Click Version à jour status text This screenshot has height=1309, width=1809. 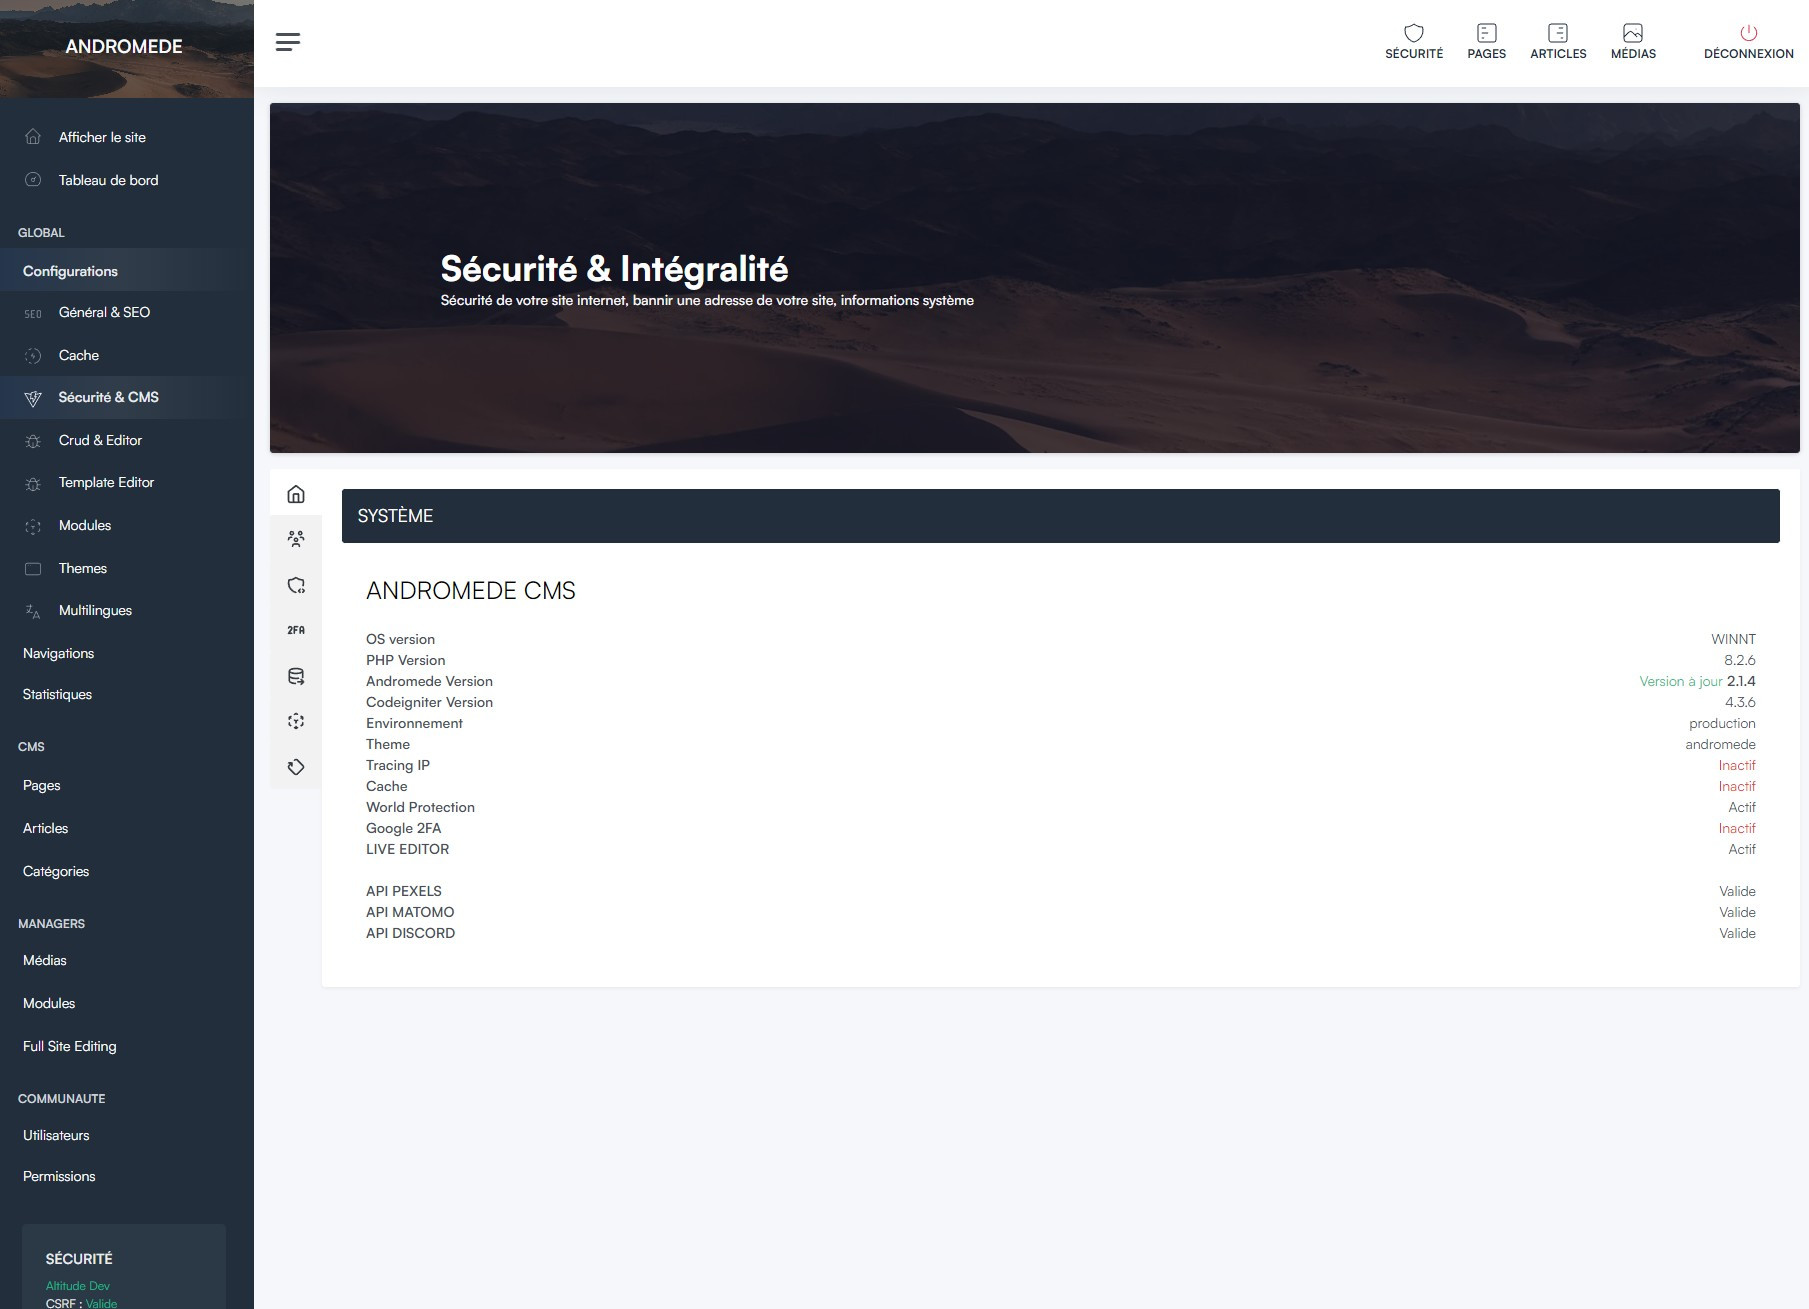point(1681,681)
